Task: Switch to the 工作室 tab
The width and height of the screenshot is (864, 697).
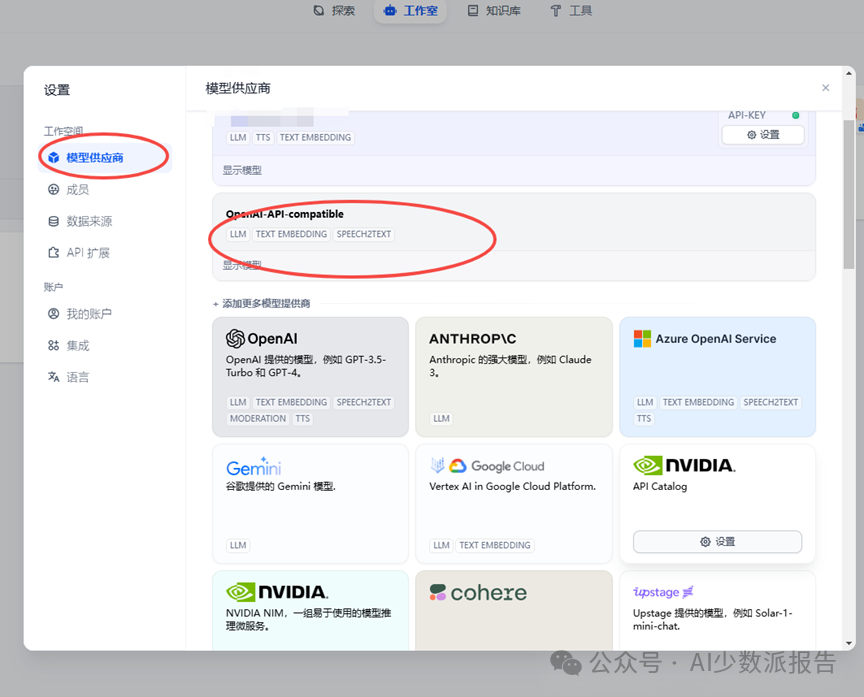Action: click(x=411, y=10)
